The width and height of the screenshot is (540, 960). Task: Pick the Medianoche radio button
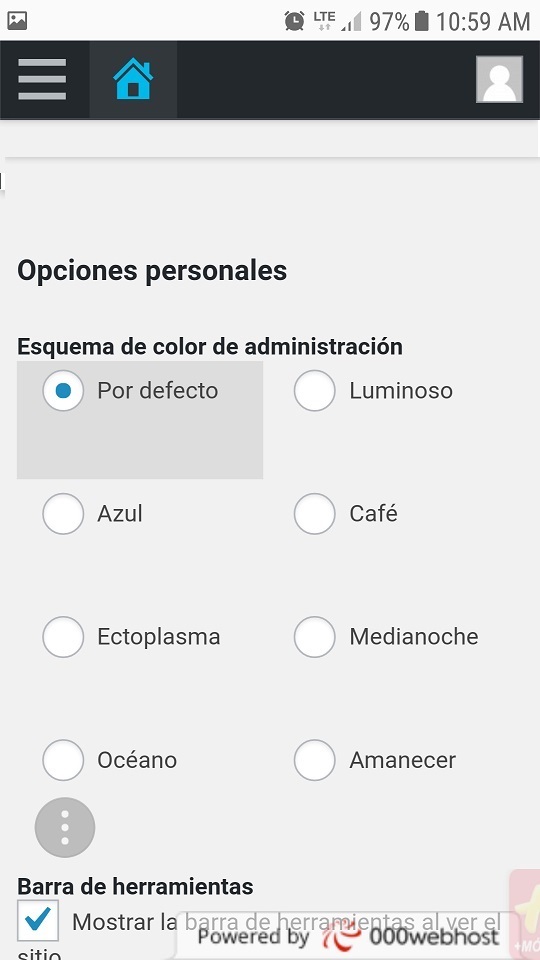[x=315, y=637]
